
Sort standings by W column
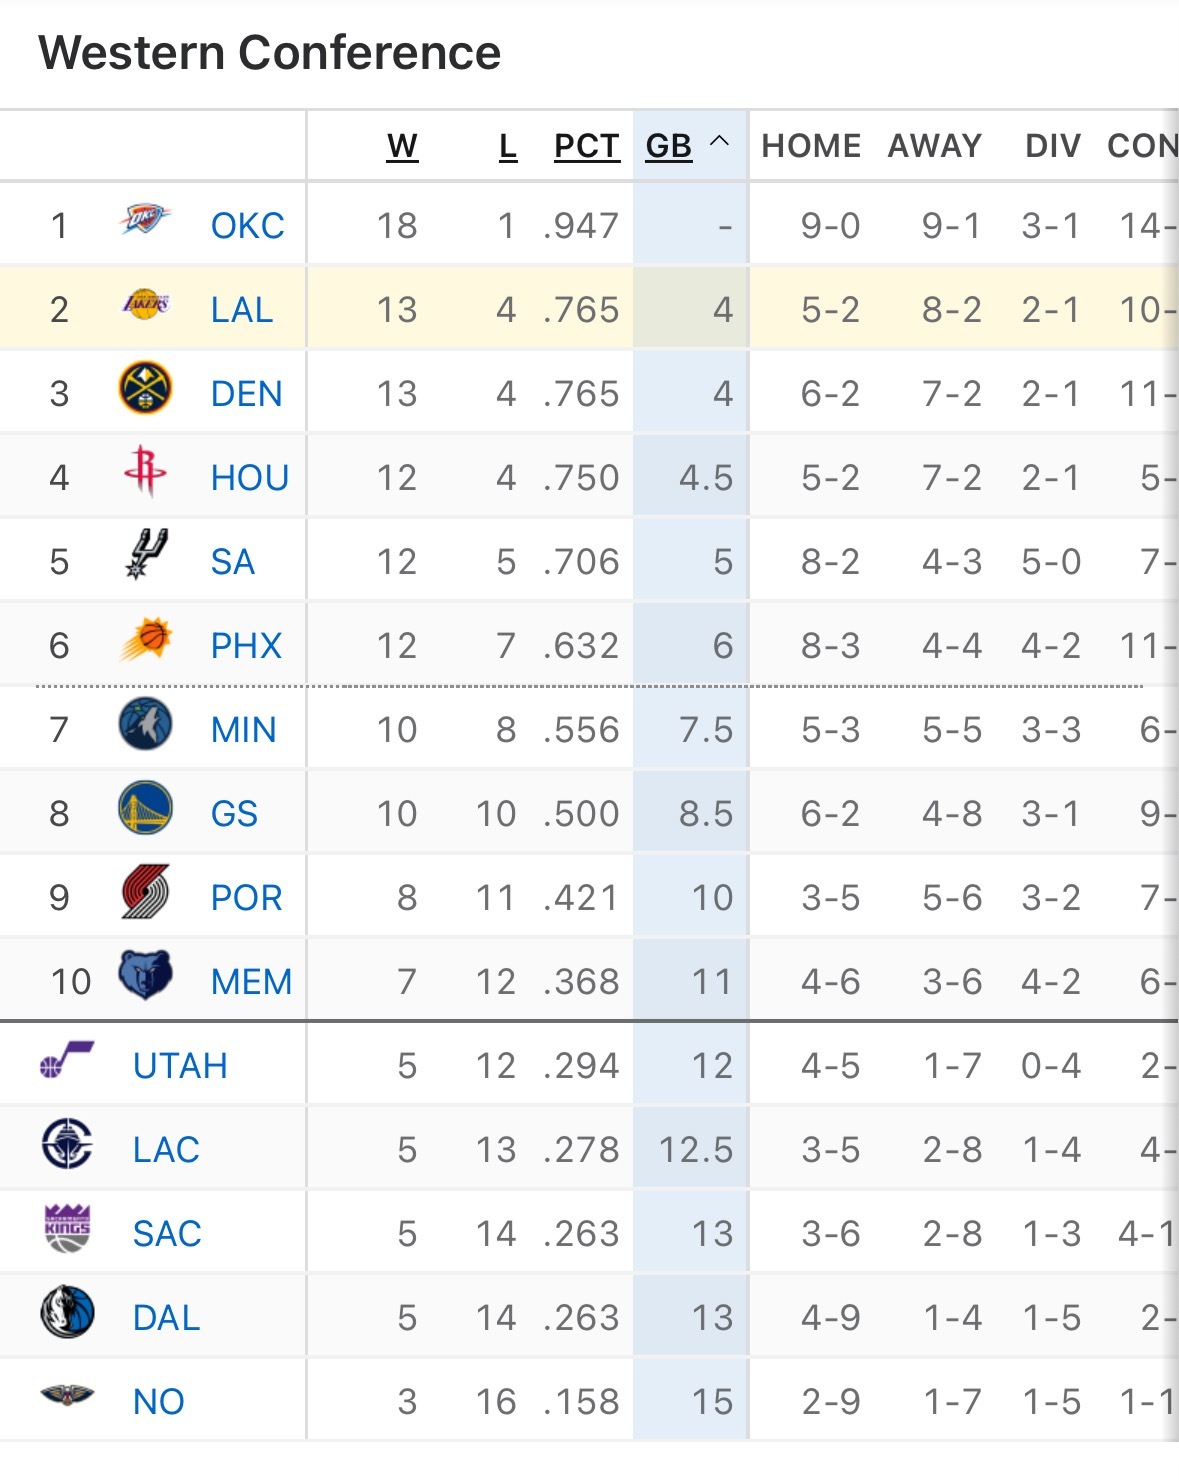pos(402,146)
